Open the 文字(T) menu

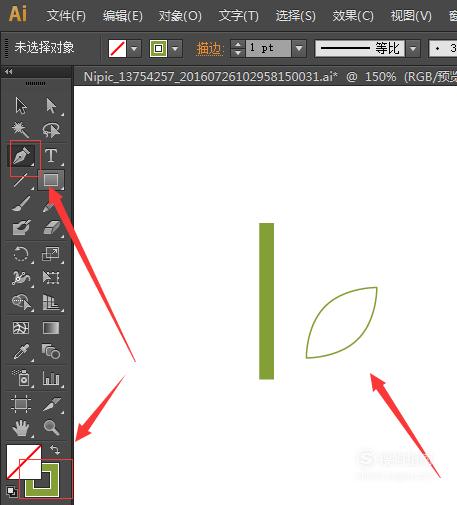pos(238,16)
